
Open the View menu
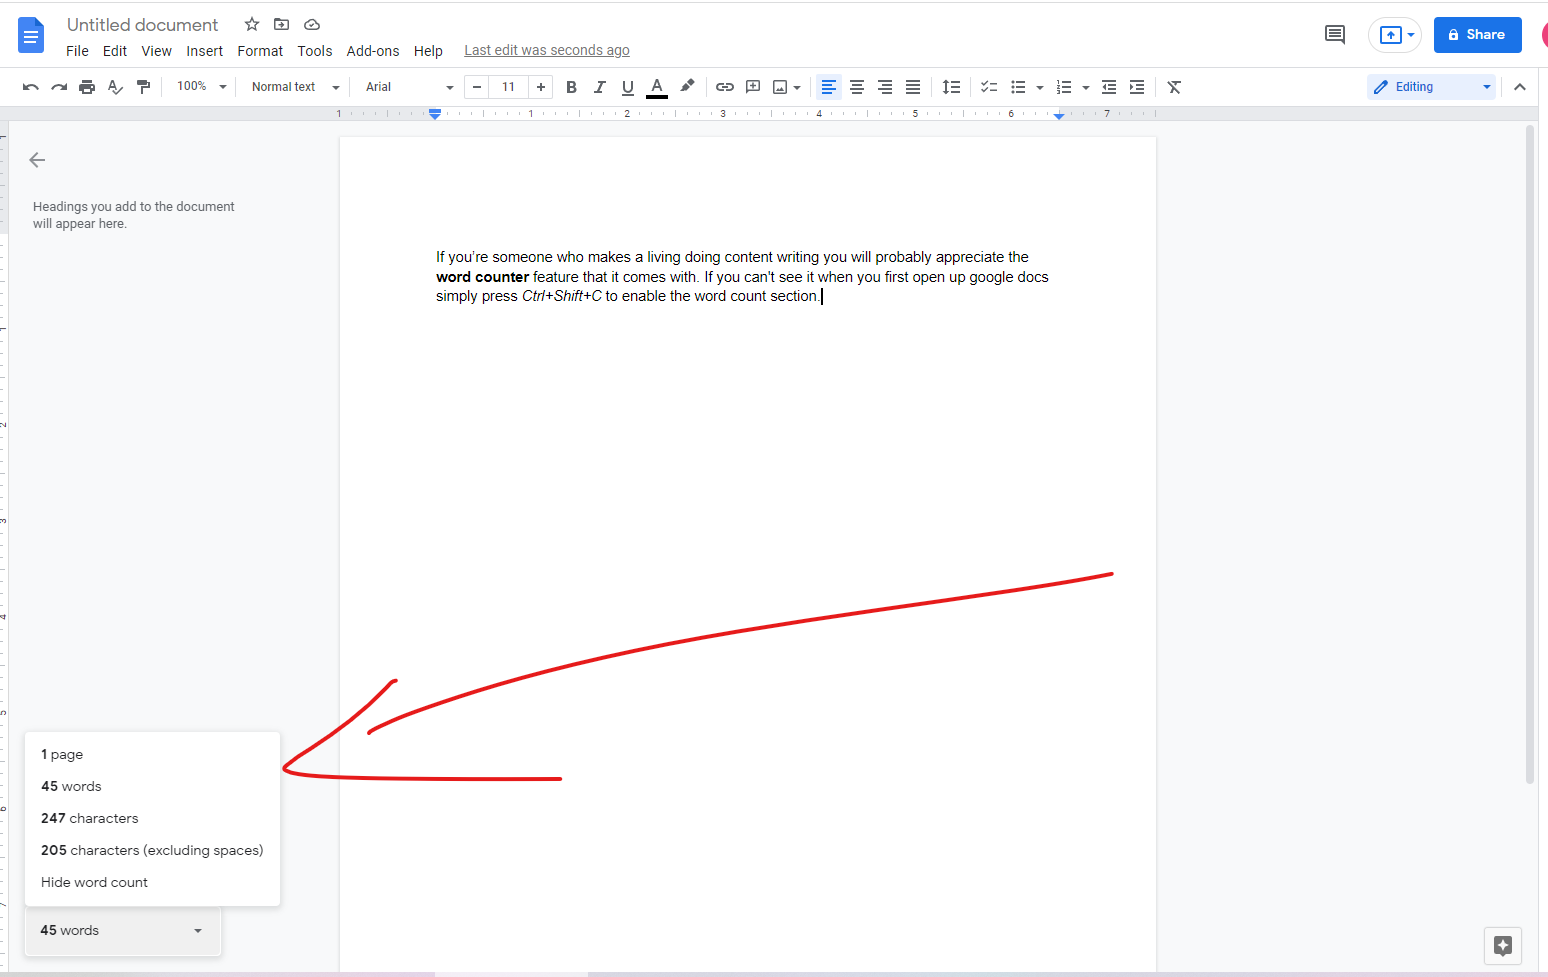point(156,51)
